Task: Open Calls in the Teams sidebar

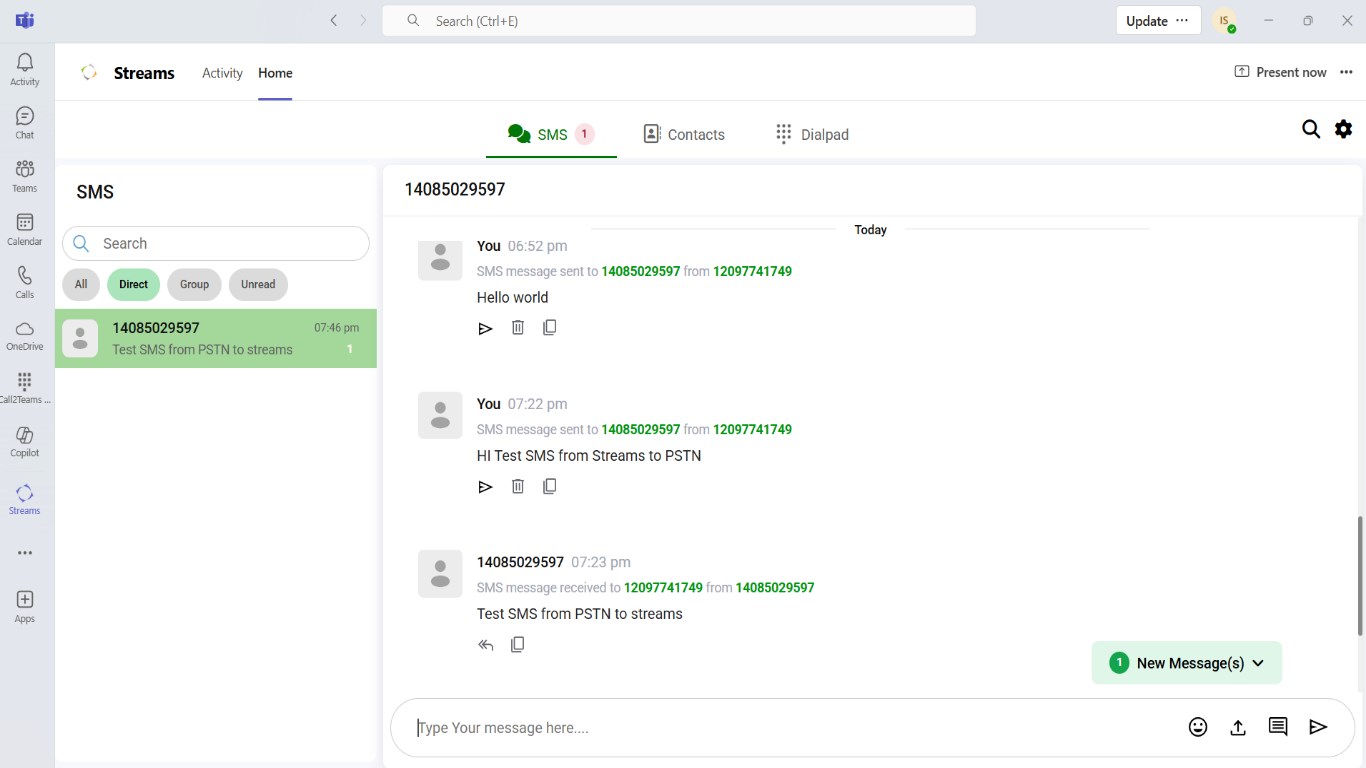Action: tap(25, 282)
